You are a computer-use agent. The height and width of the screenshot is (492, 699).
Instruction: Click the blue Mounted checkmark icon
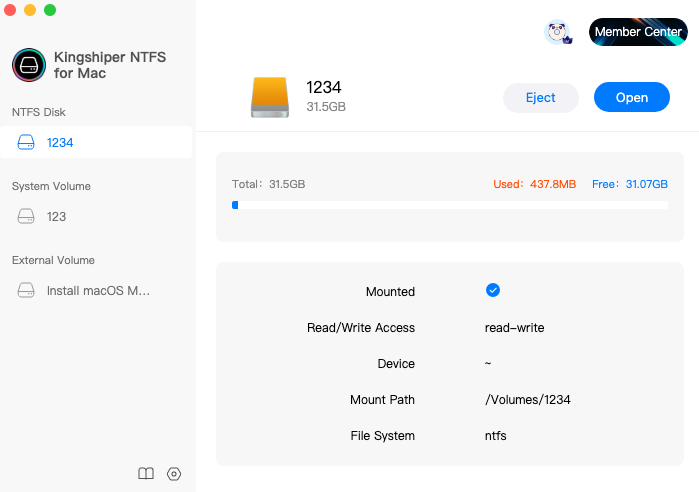tap(493, 290)
